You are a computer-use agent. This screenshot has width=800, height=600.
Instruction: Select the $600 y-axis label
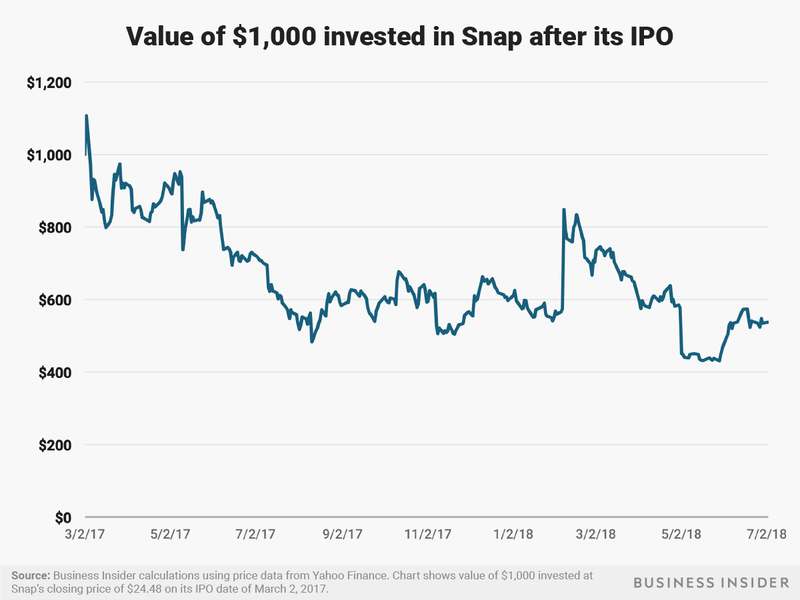point(55,300)
